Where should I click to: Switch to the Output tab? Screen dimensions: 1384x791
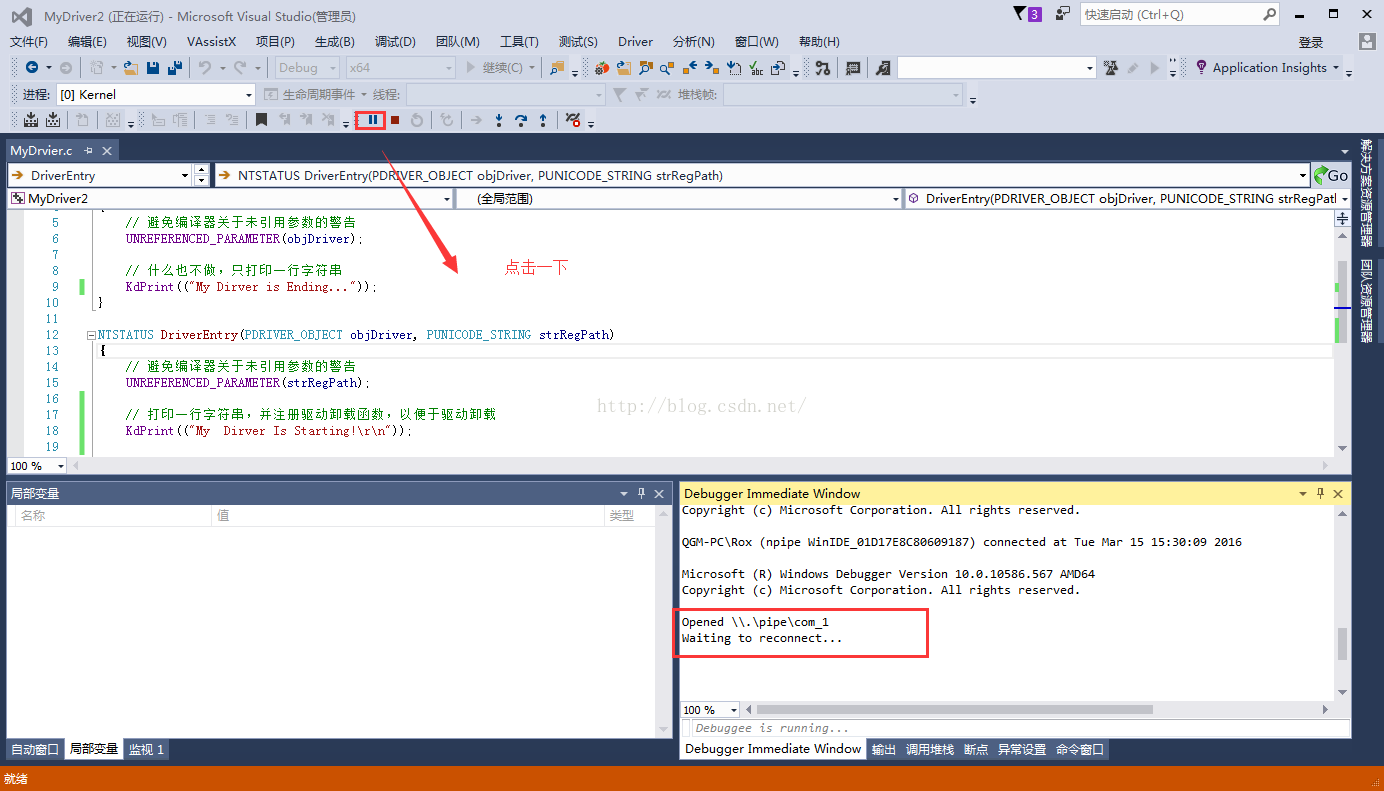(x=883, y=749)
